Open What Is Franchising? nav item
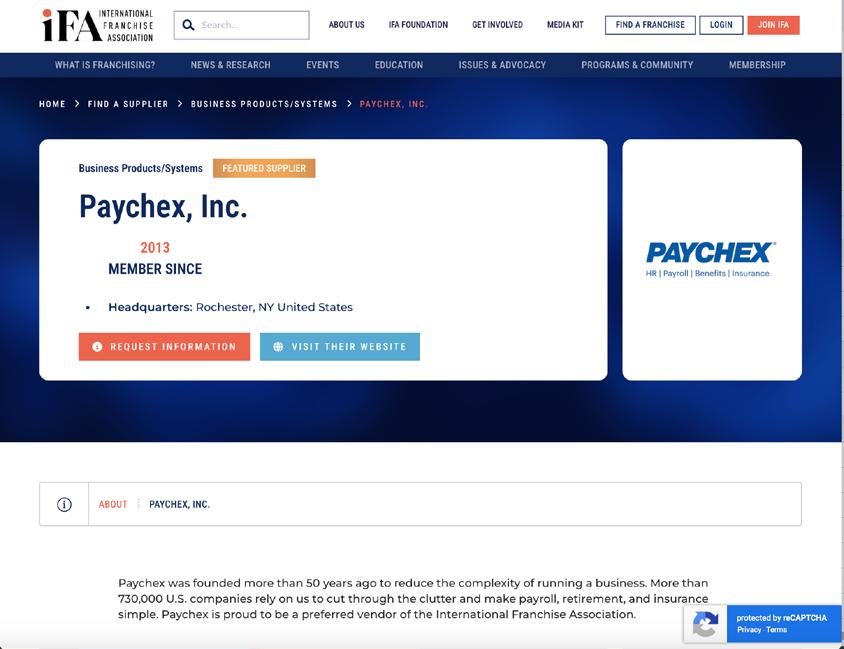This screenshot has width=844, height=649. point(105,65)
